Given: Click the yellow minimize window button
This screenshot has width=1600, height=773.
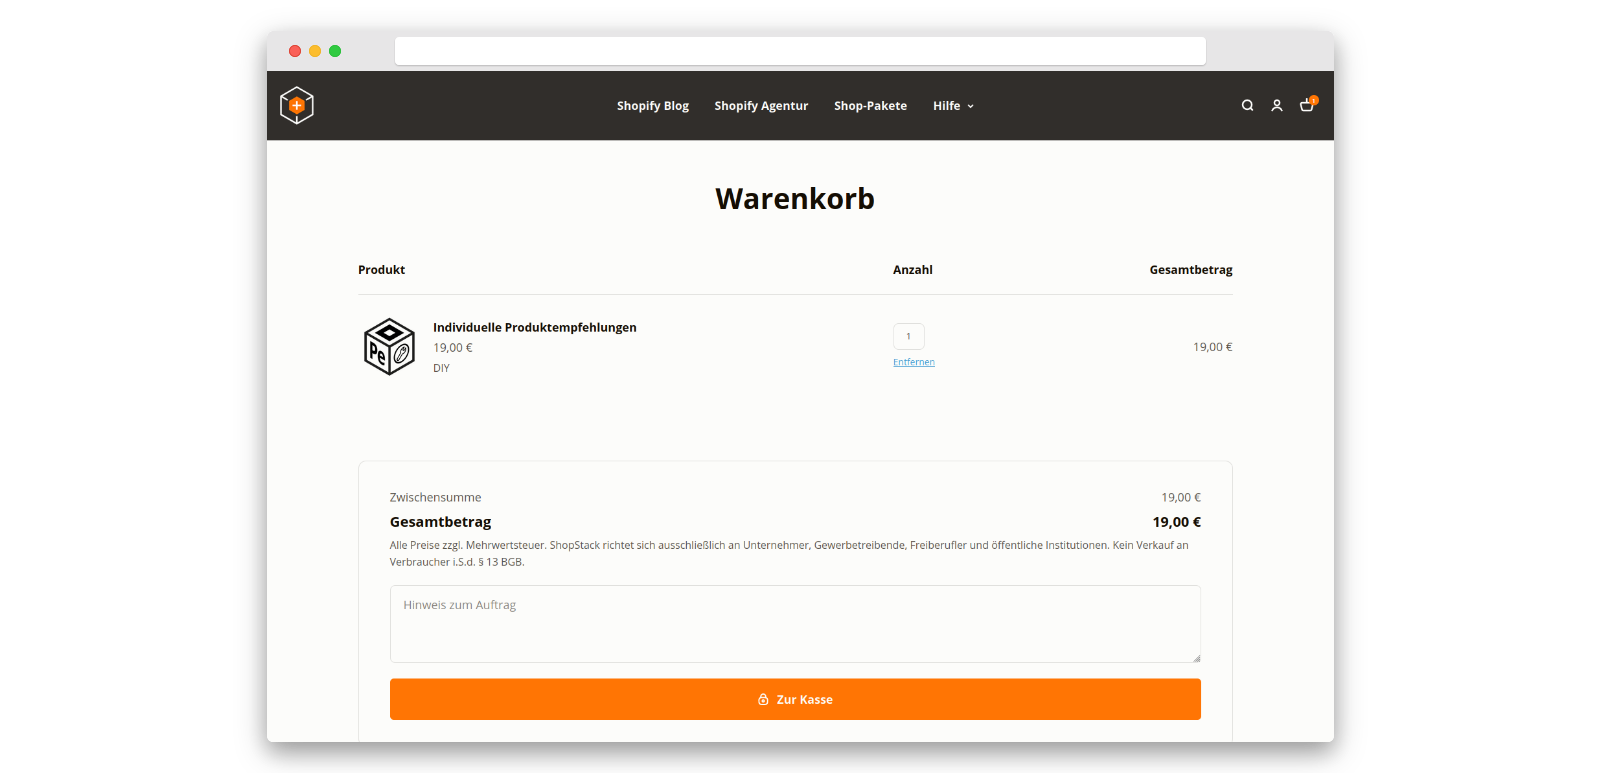Looking at the screenshot, I should (x=315, y=51).
